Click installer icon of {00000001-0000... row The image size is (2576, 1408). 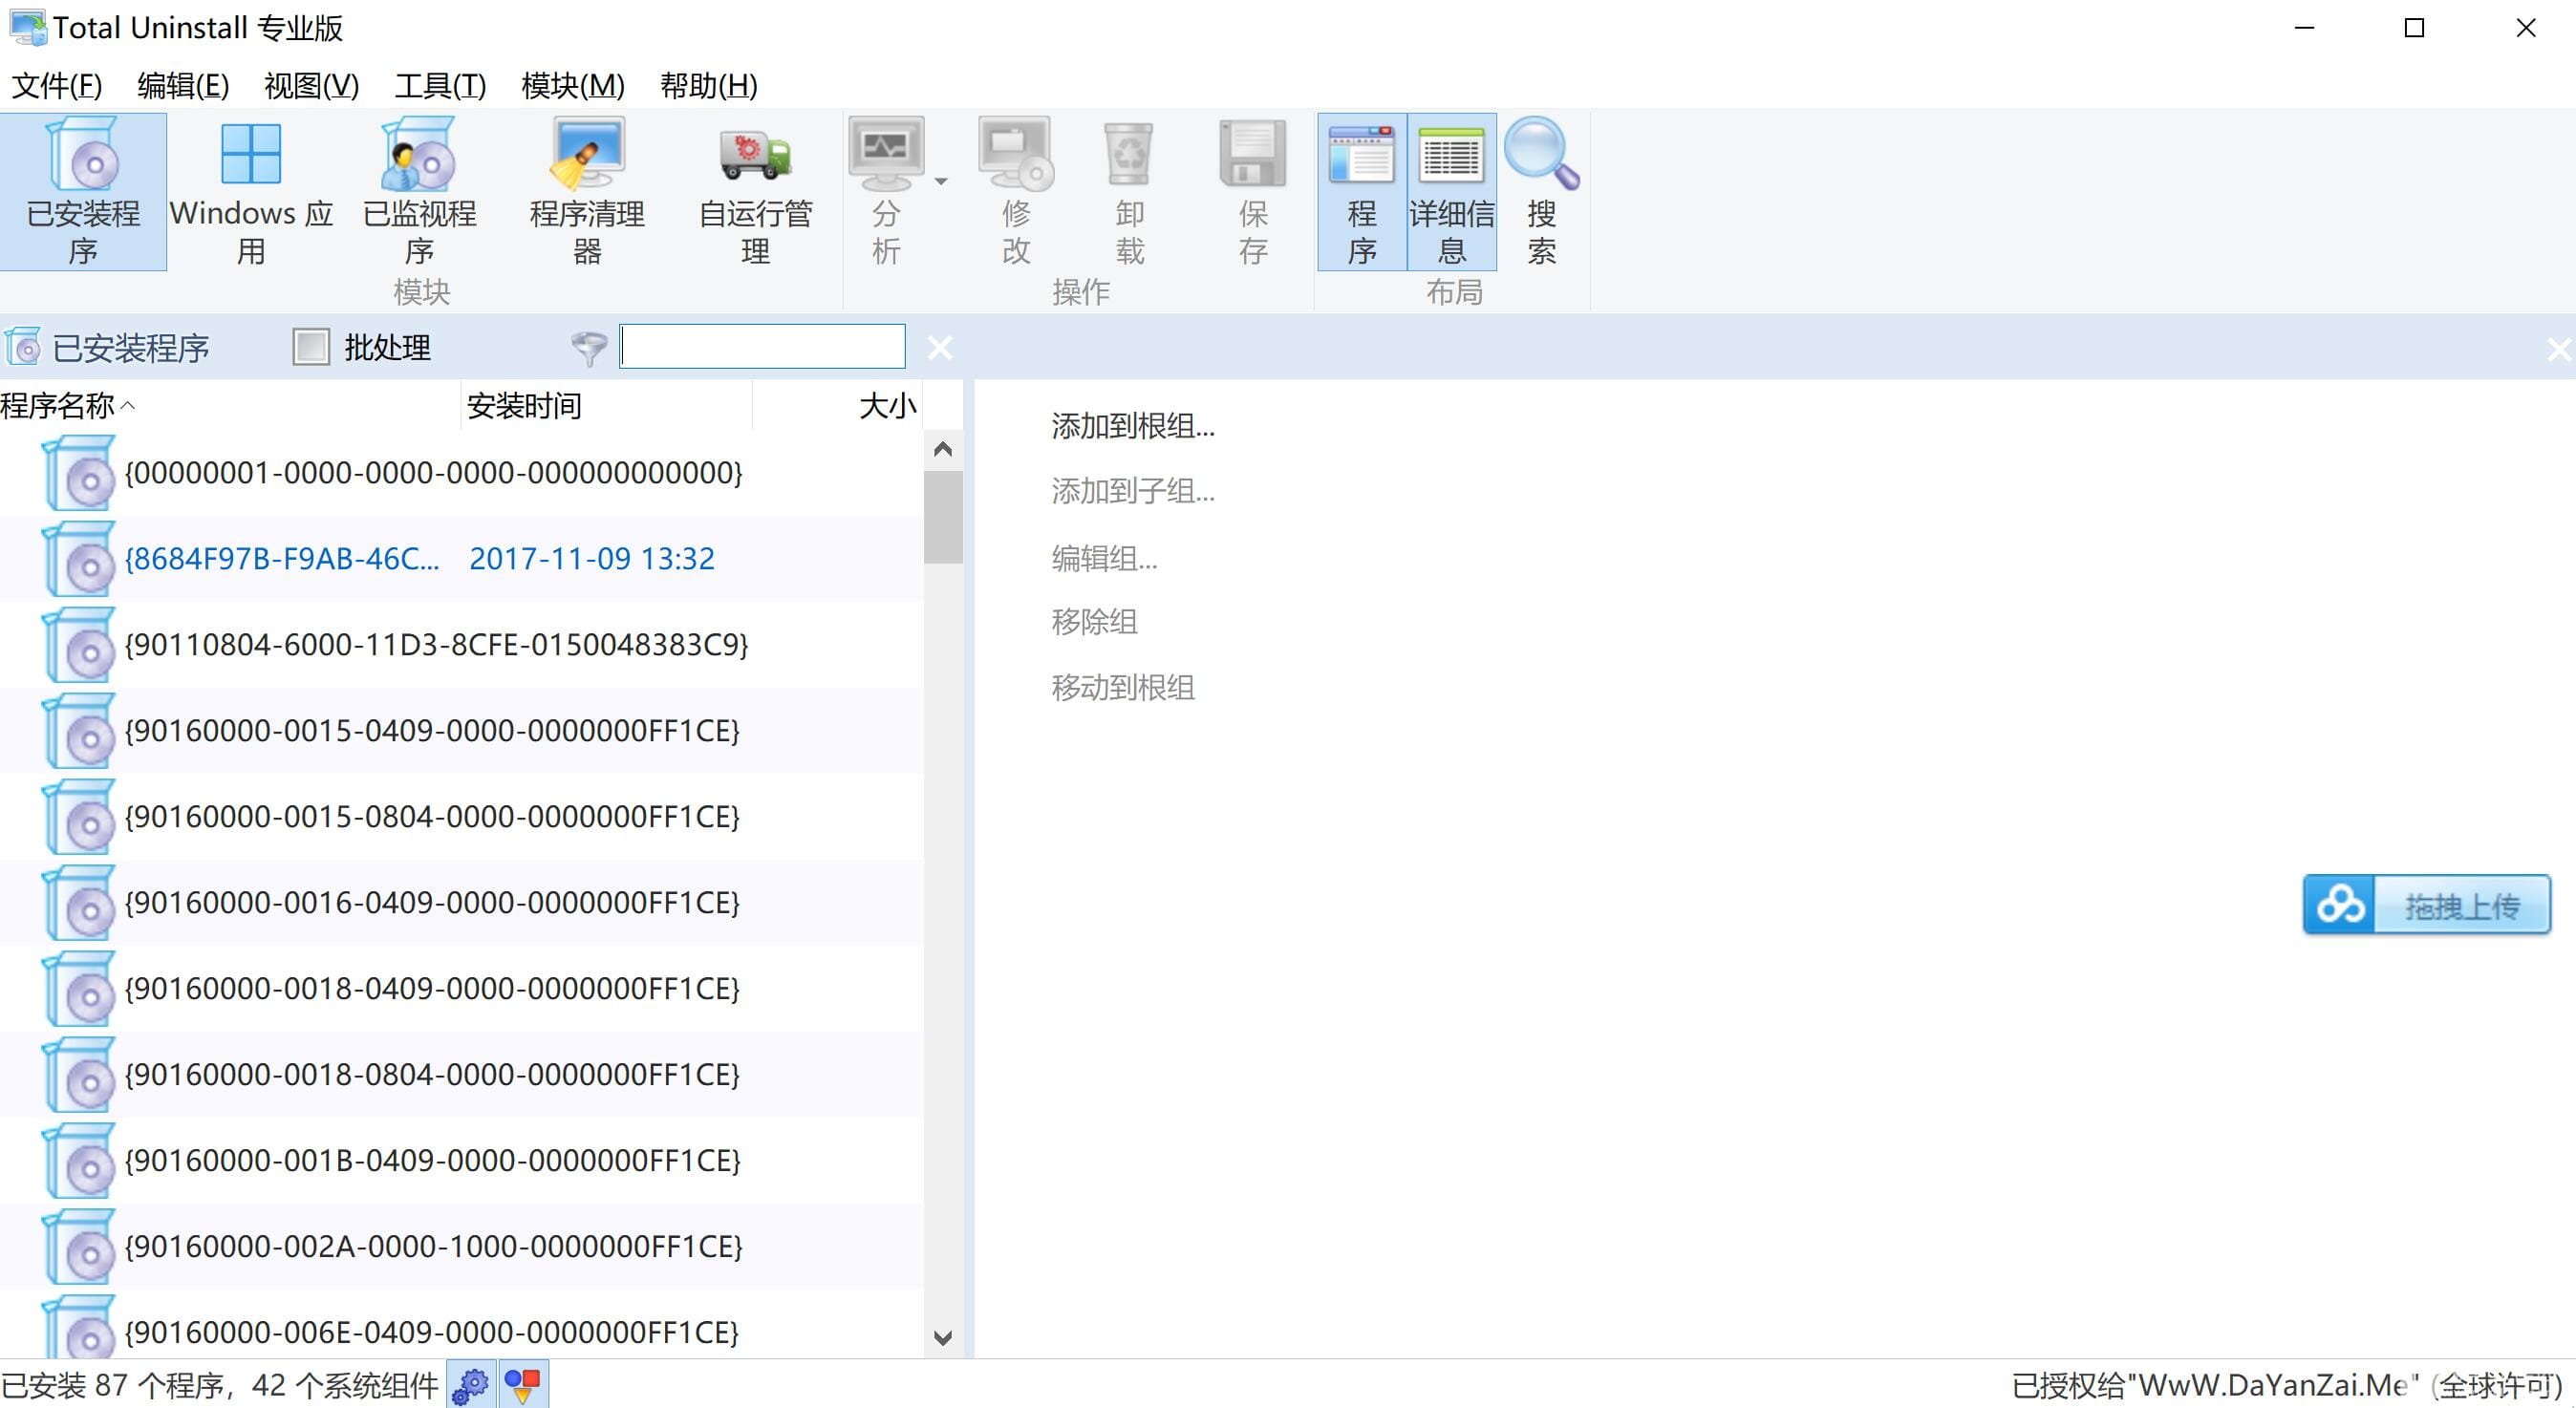79,473
